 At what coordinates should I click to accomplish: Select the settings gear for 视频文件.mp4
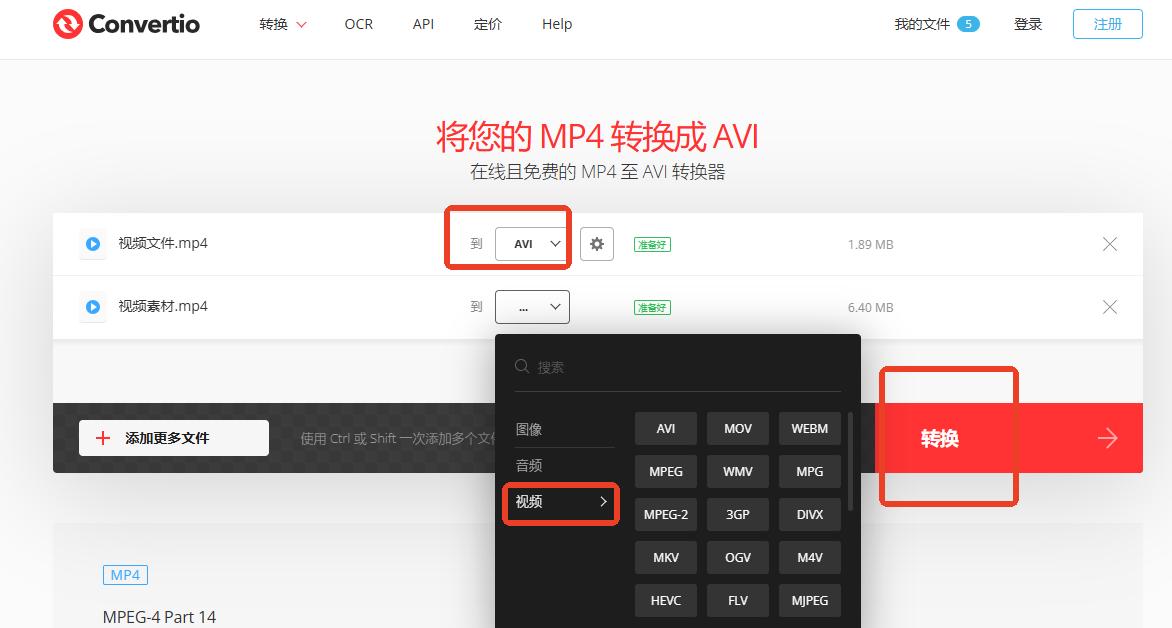(x=597, y=243)
